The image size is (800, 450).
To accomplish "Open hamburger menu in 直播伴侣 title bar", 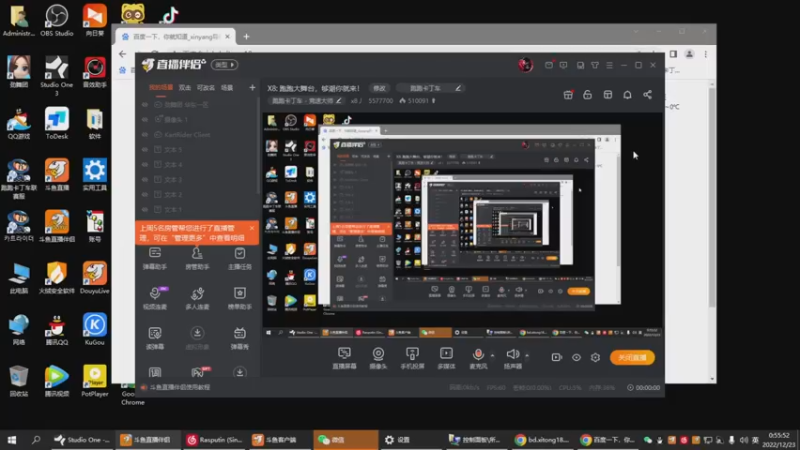I will click(x=609, y=65).
